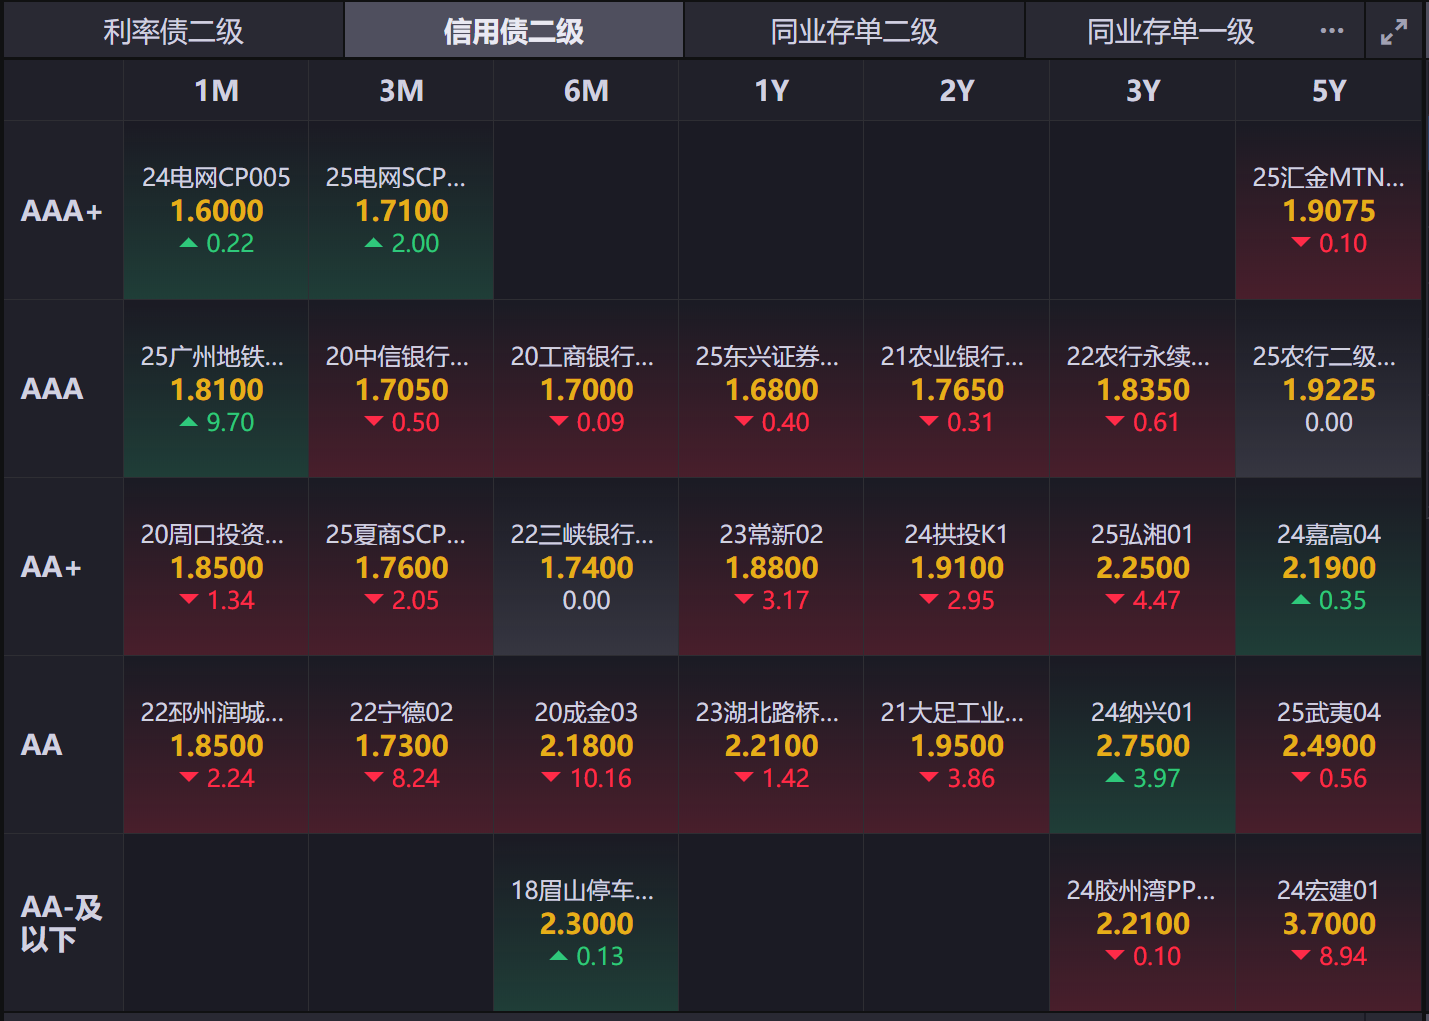Open 23湖北路桥 cell at 2.2100
The width and height of the screenshot is (1429, 1021).
click(x=771, y=745)
